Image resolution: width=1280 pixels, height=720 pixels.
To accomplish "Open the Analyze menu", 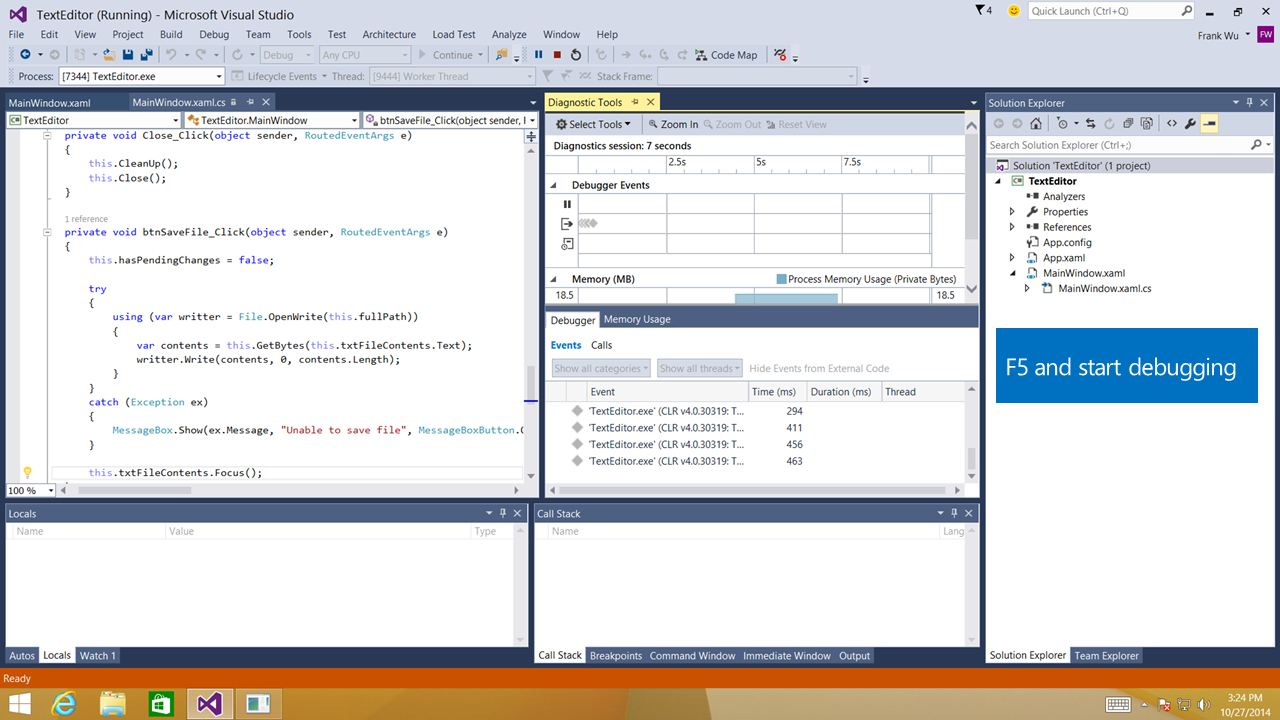I will point(509,34).
